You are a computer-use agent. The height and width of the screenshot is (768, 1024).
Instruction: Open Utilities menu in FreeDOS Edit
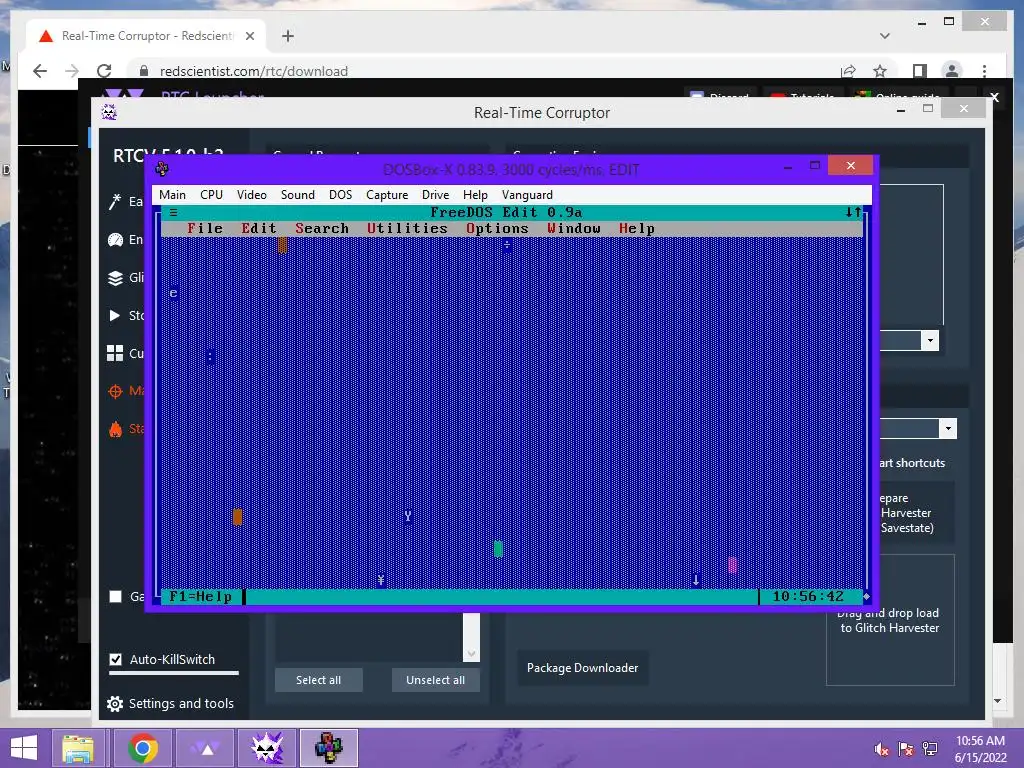408,229
